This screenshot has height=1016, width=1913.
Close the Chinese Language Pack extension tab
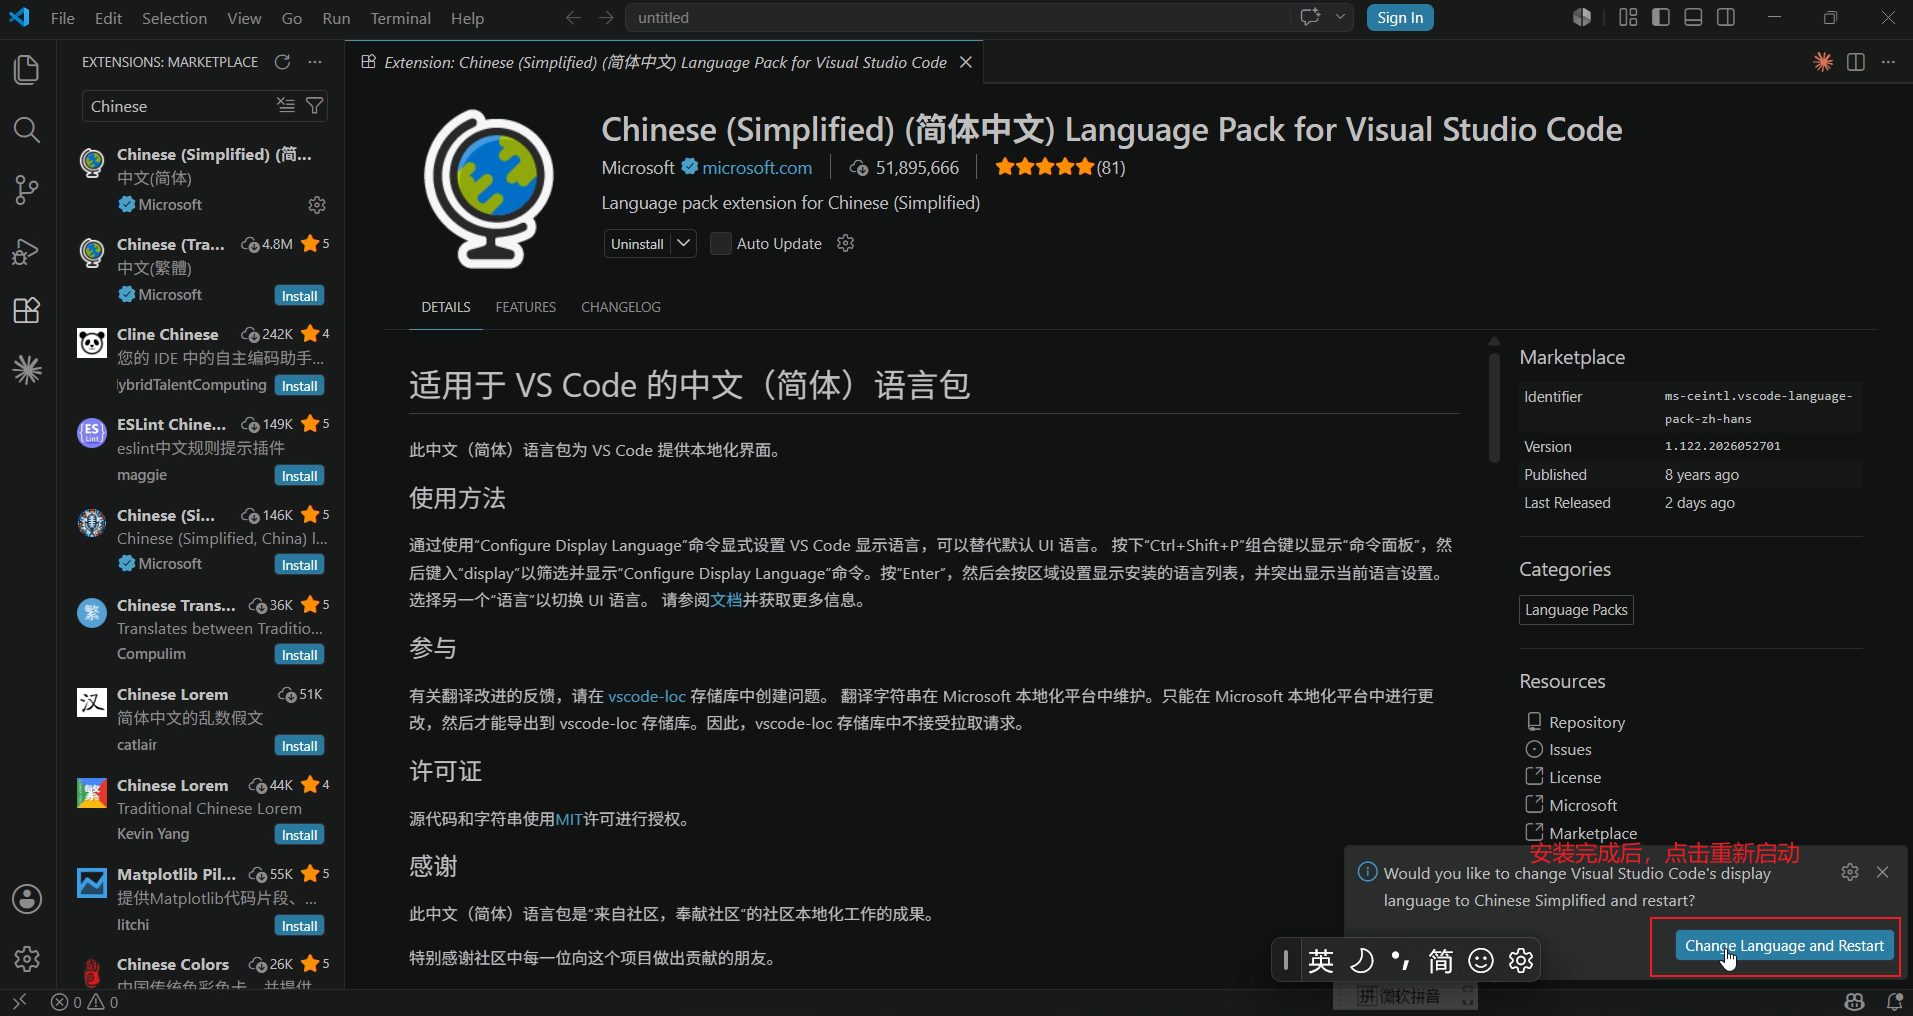[x=966, y=62]
